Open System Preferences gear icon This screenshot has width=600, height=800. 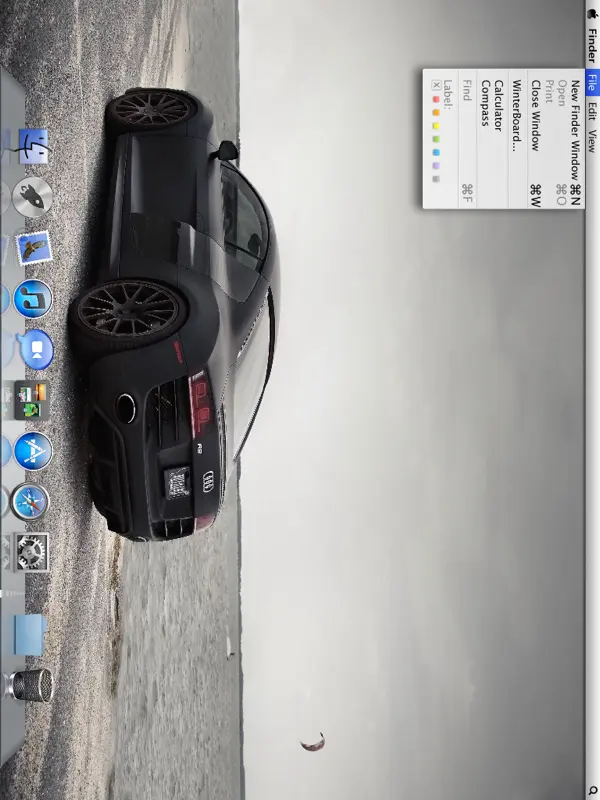pyautogui.click(x=33, y=551)
